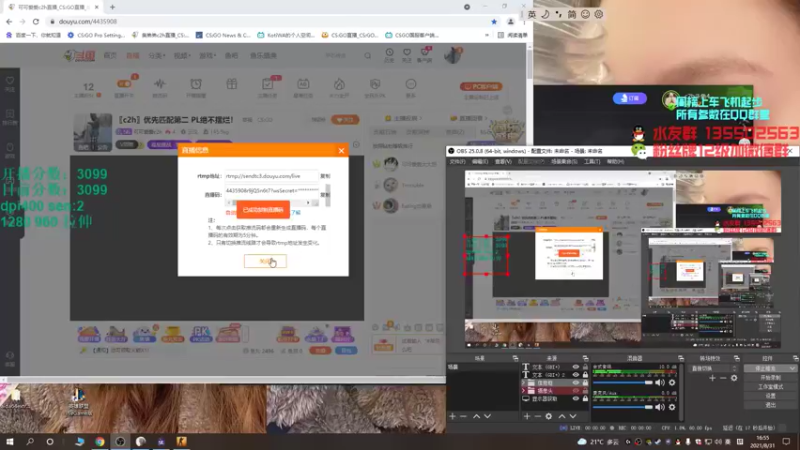Add a new source with plus icon
This screenshot has width=800, height=450.
(x=527, y=416)
